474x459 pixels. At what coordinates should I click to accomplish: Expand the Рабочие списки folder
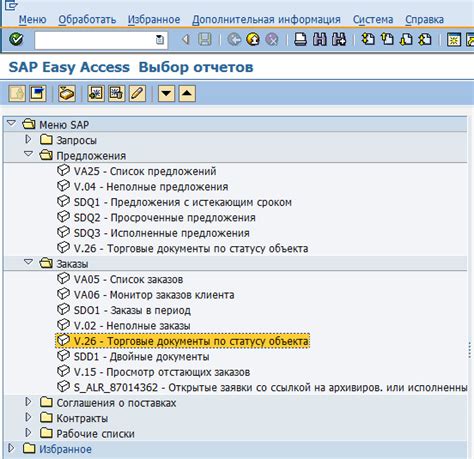28,432
